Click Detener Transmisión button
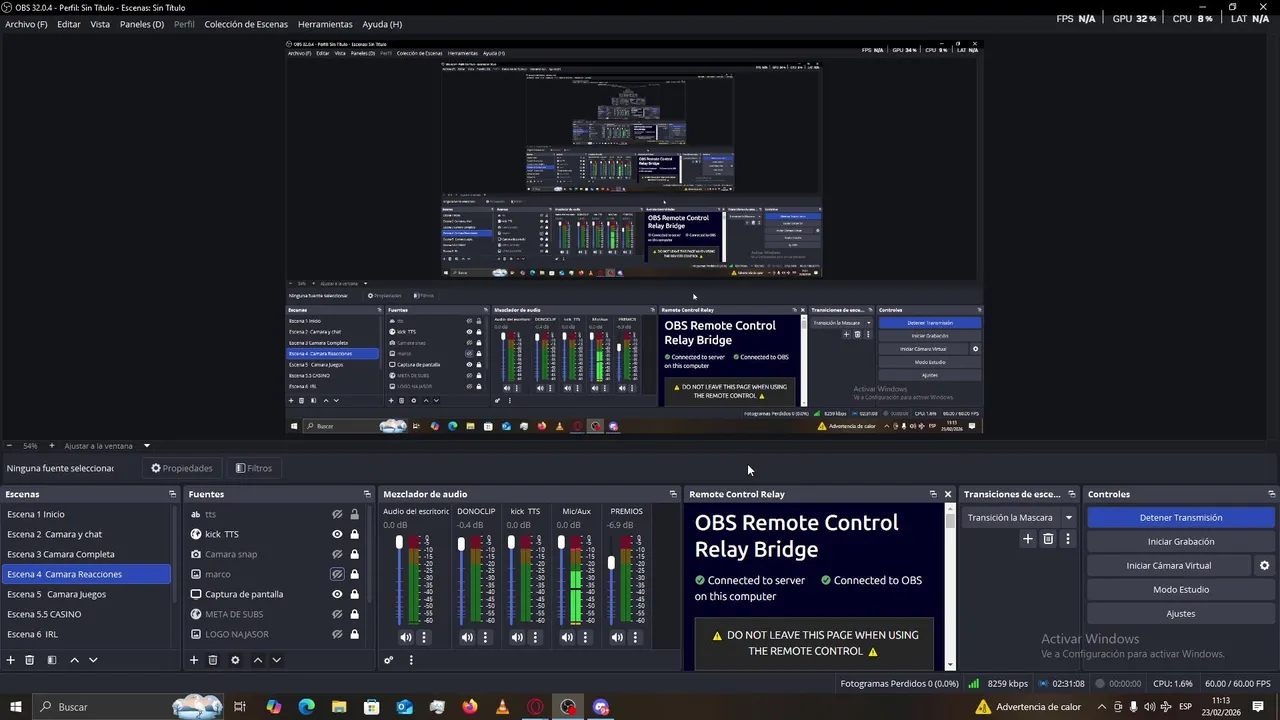Image resolution: width=1280 pixels, height=720 pixels. pyautogui.click(x=1180, y=518)
